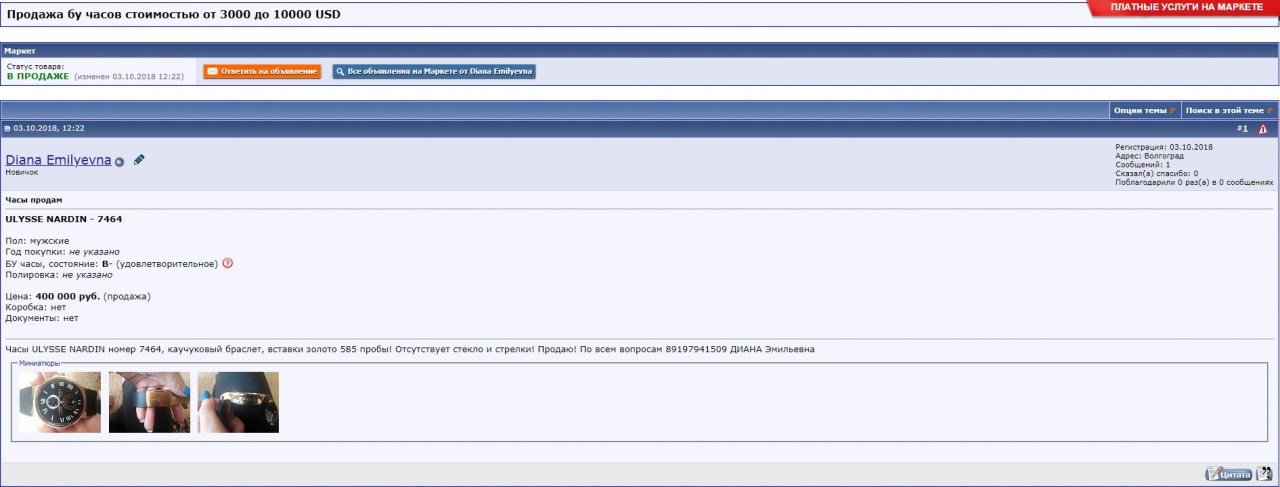Open the post number #1 permalink
This screenshot has width=1280, height=487.
[1242, 129]
